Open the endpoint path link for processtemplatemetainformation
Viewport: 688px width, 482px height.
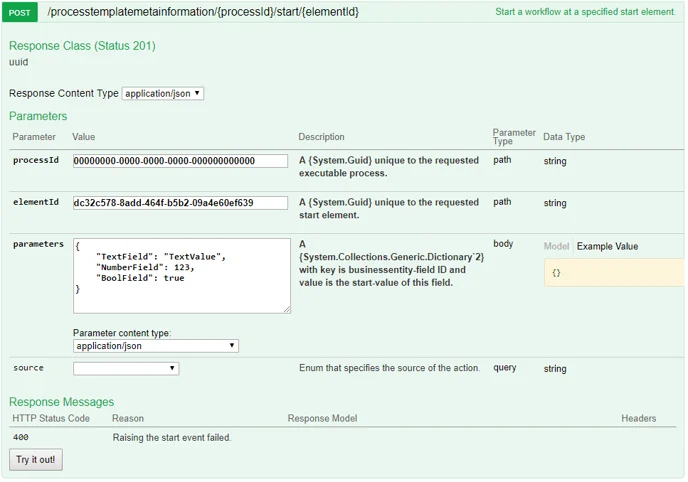point(202,12)
